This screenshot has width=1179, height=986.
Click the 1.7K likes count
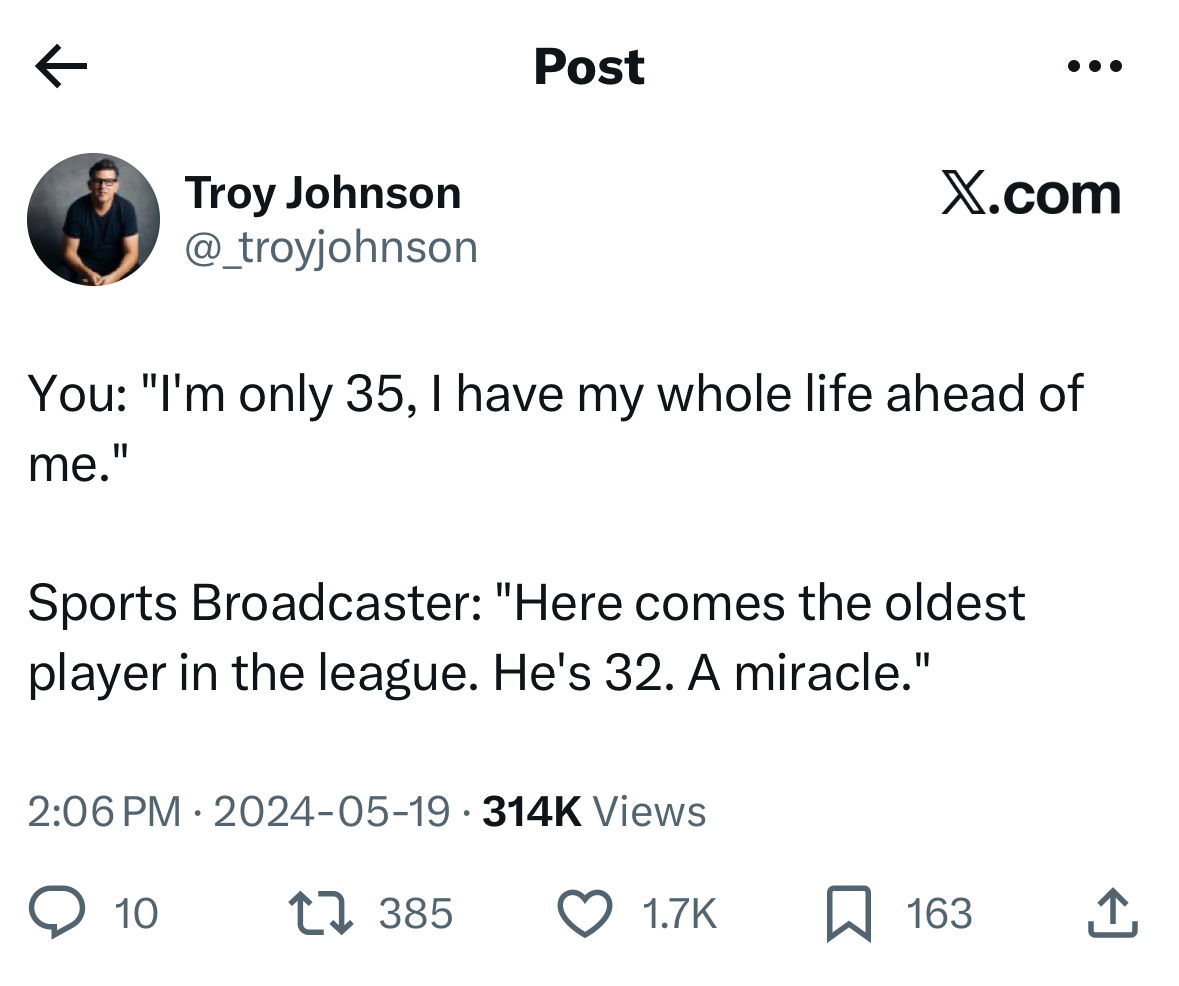click(677, 914)
